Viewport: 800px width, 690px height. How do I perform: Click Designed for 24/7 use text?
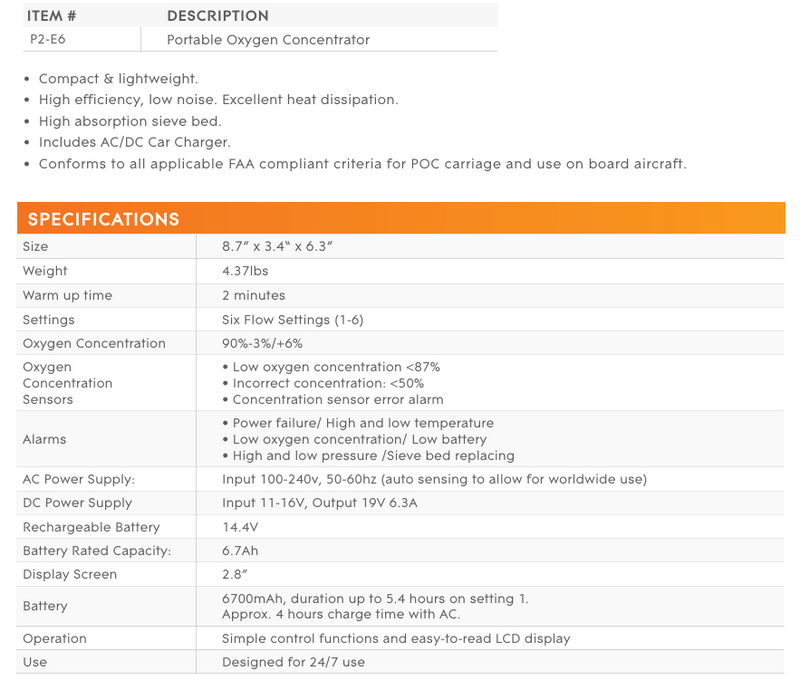pyautogui.click(x=293, y=662)
